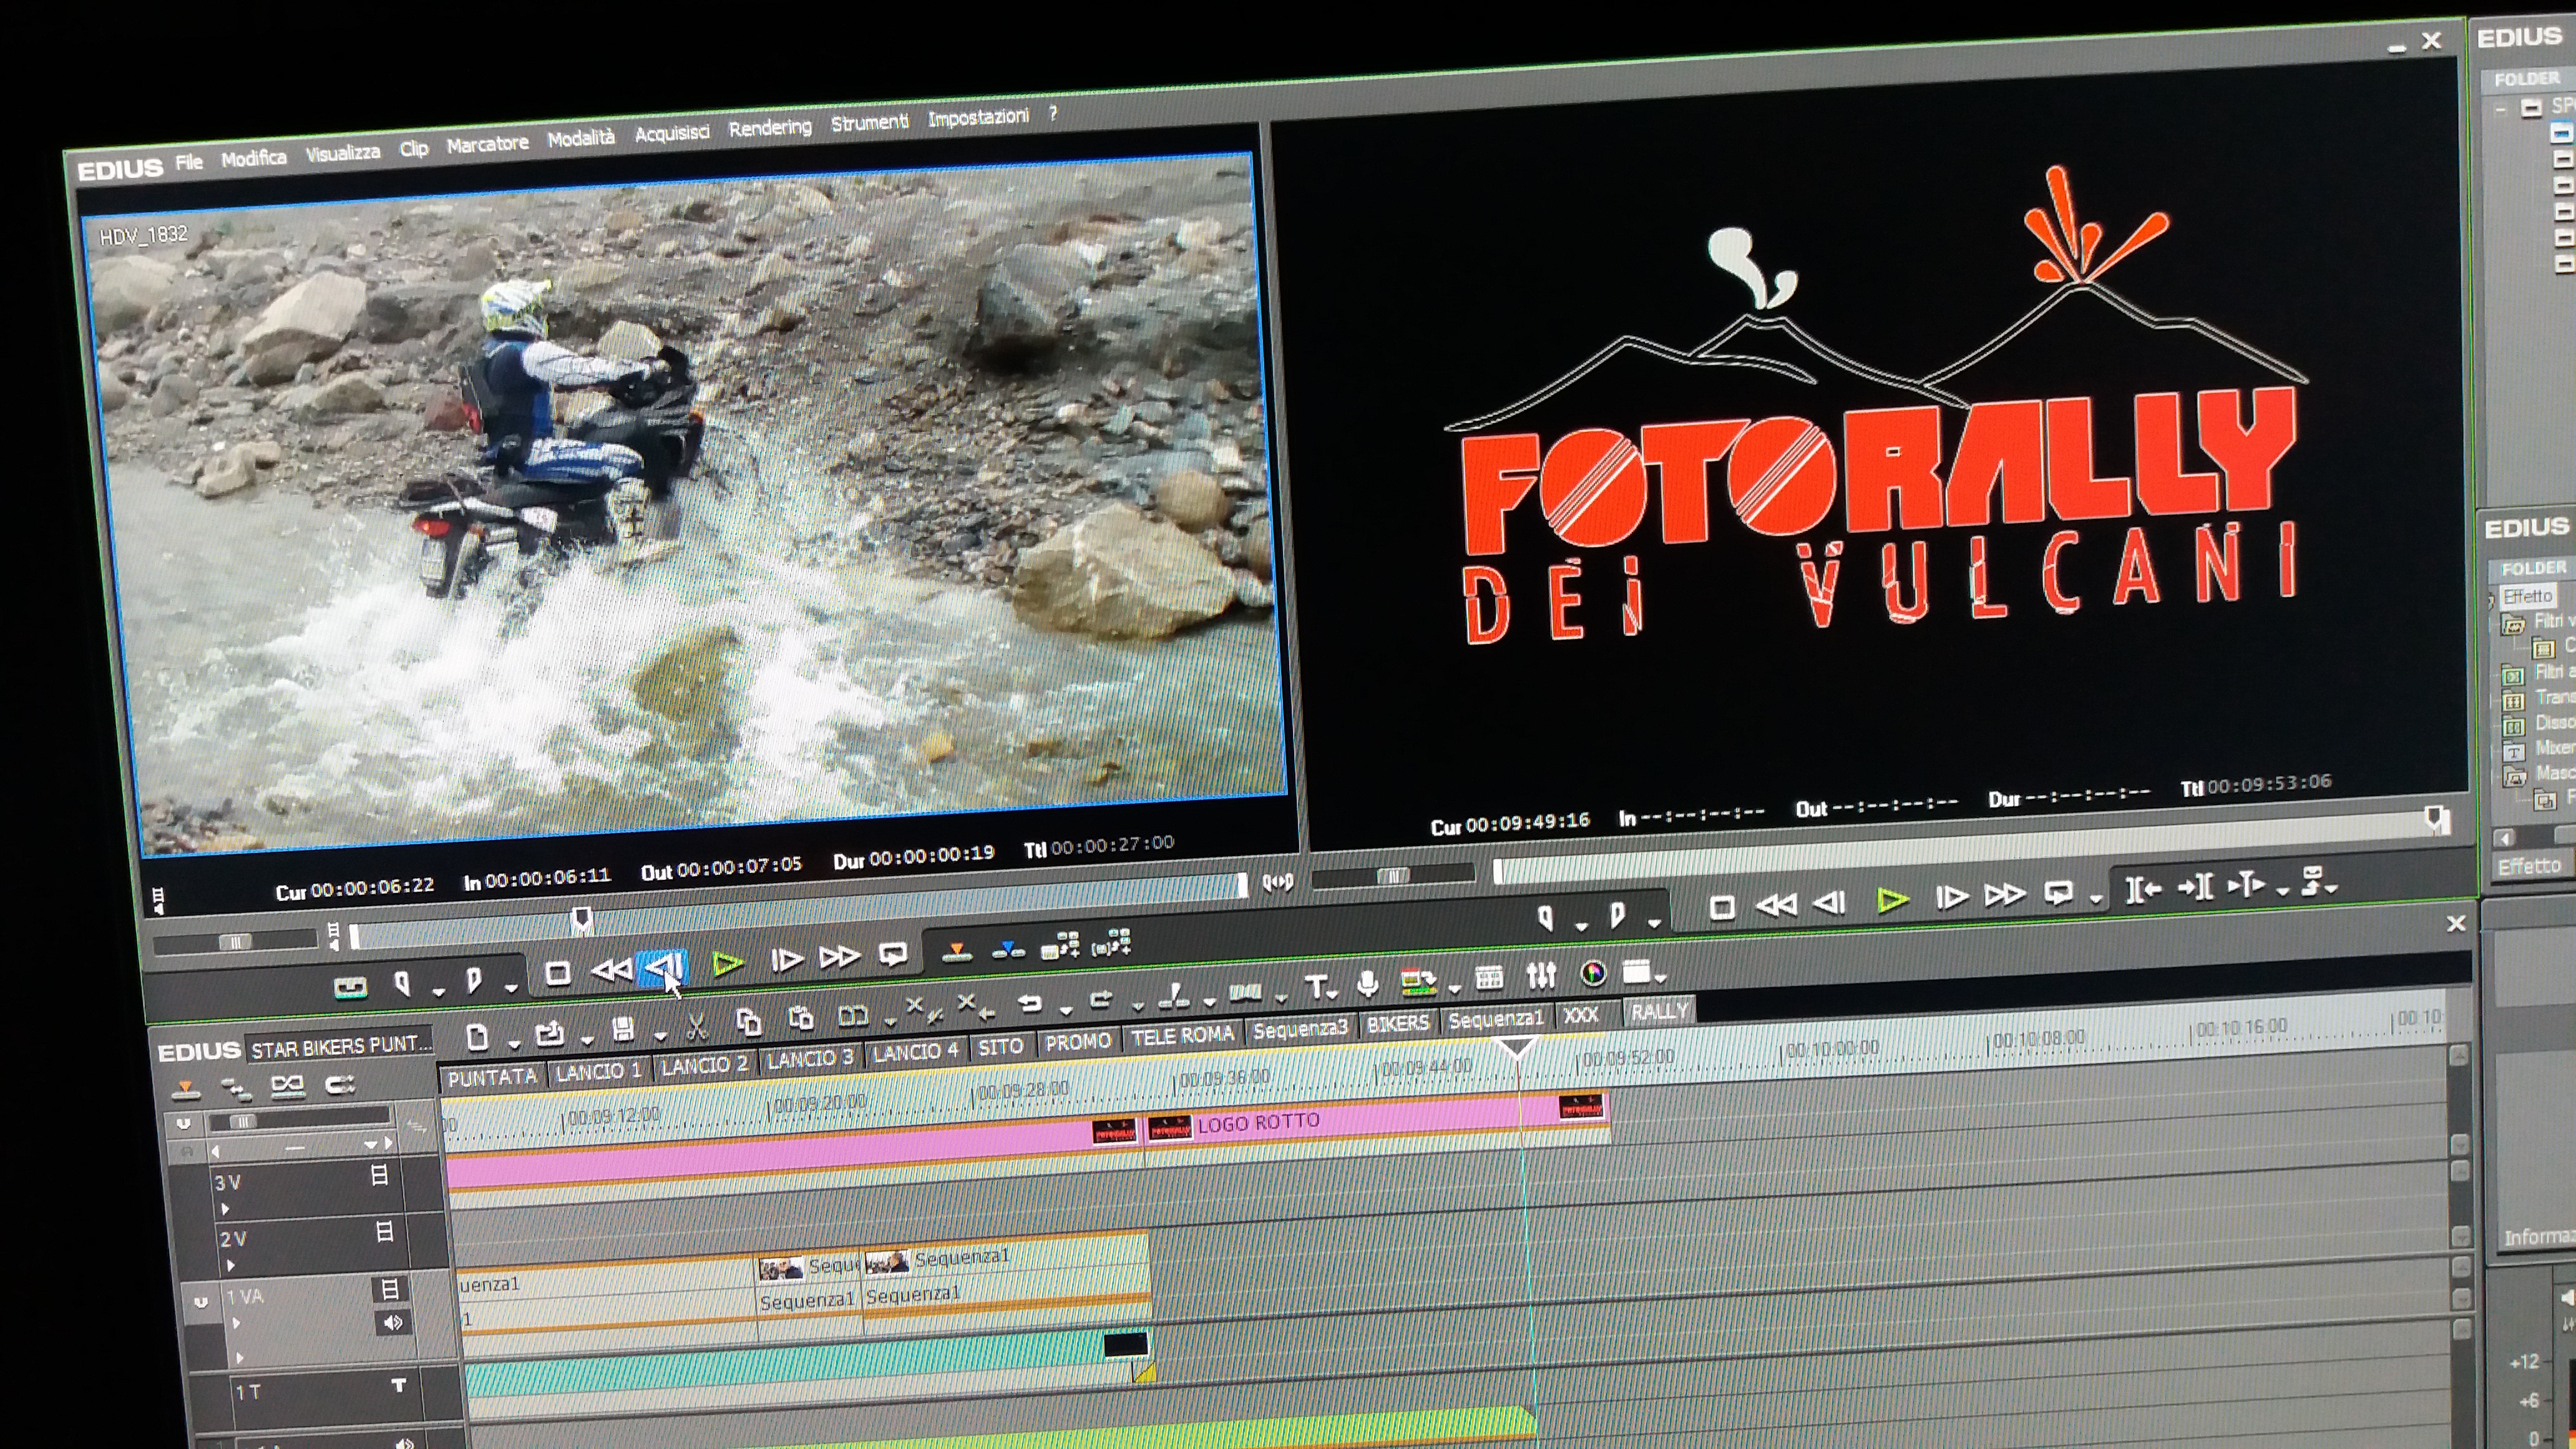
Task: Open the vectorscope color wheel icon
Action: click(x=1593, y=972)
